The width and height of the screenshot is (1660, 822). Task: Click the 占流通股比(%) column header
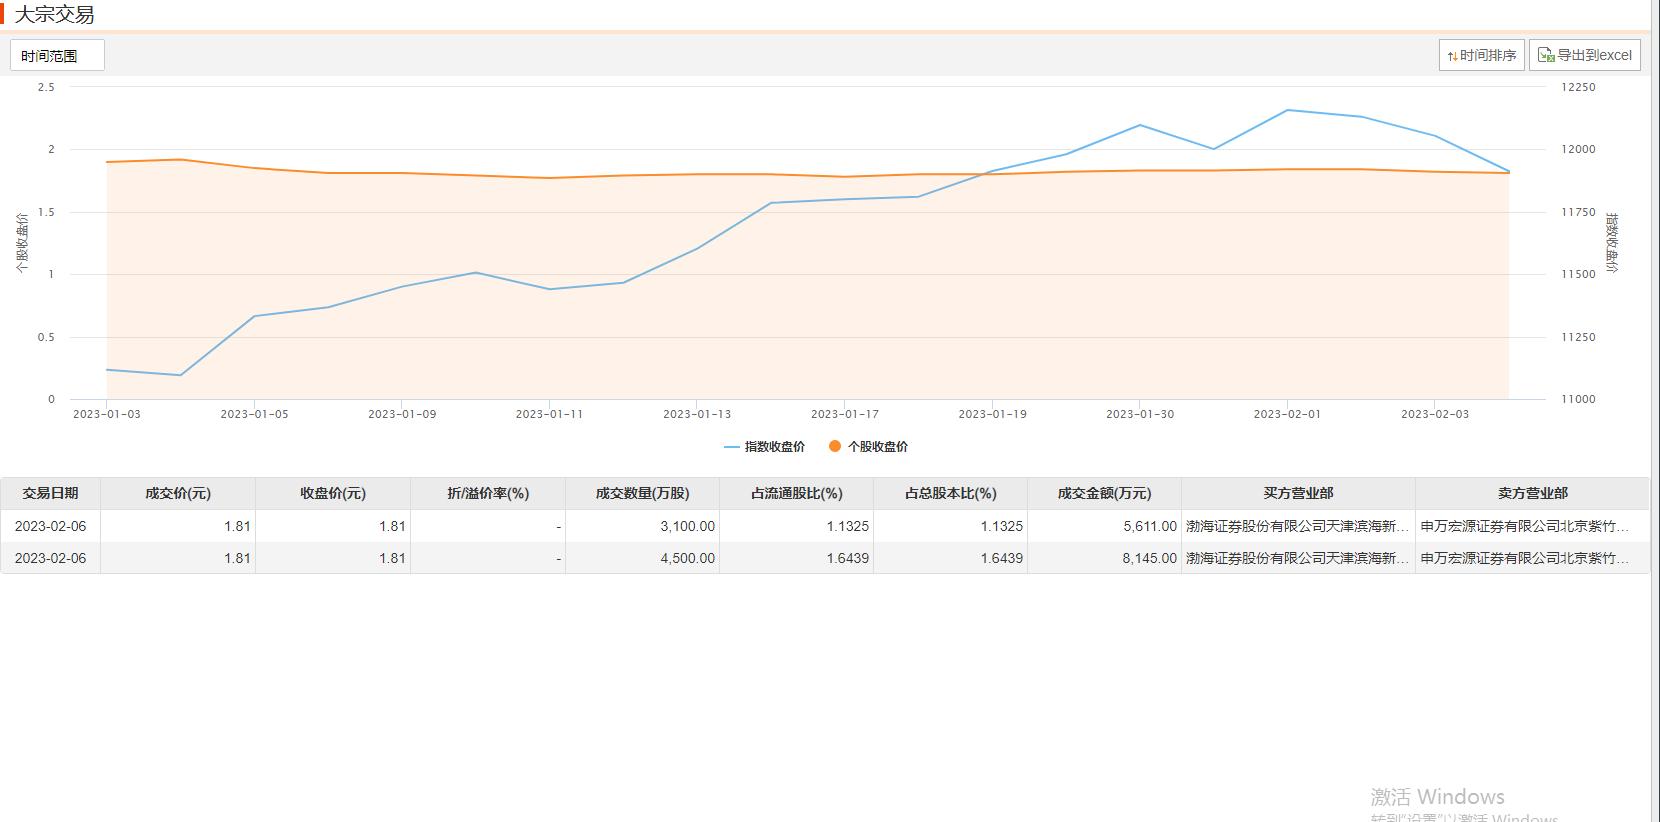click(796, 493)
